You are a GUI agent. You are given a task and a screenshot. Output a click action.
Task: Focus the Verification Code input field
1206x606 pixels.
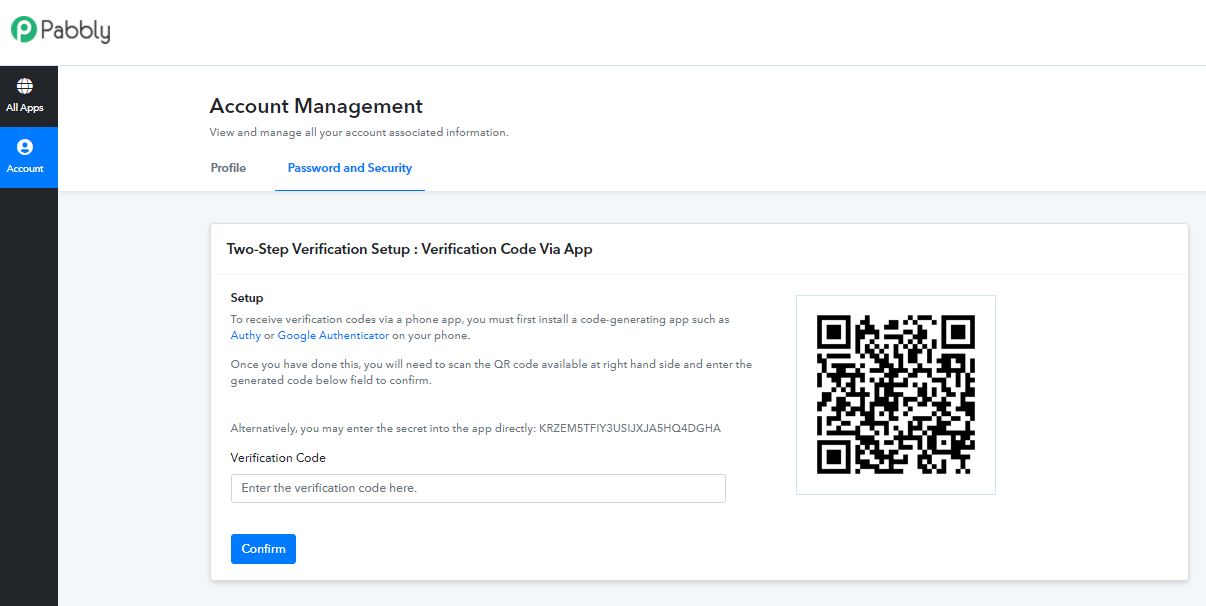pyautogui.click(x=478, y=488)
